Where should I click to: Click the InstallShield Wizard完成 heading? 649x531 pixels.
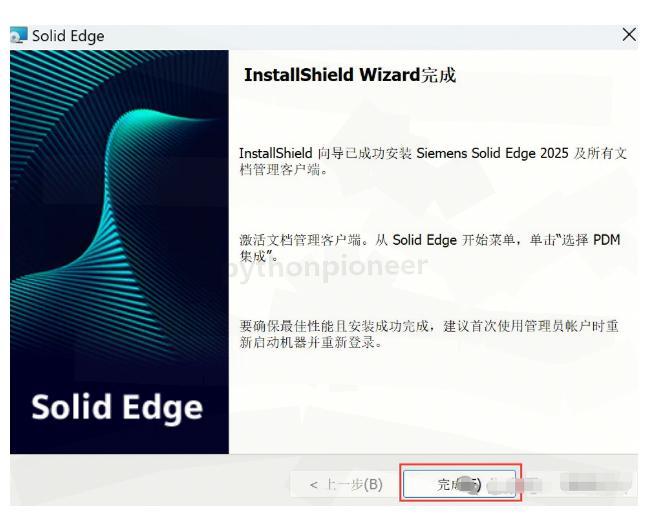point(350,75)
